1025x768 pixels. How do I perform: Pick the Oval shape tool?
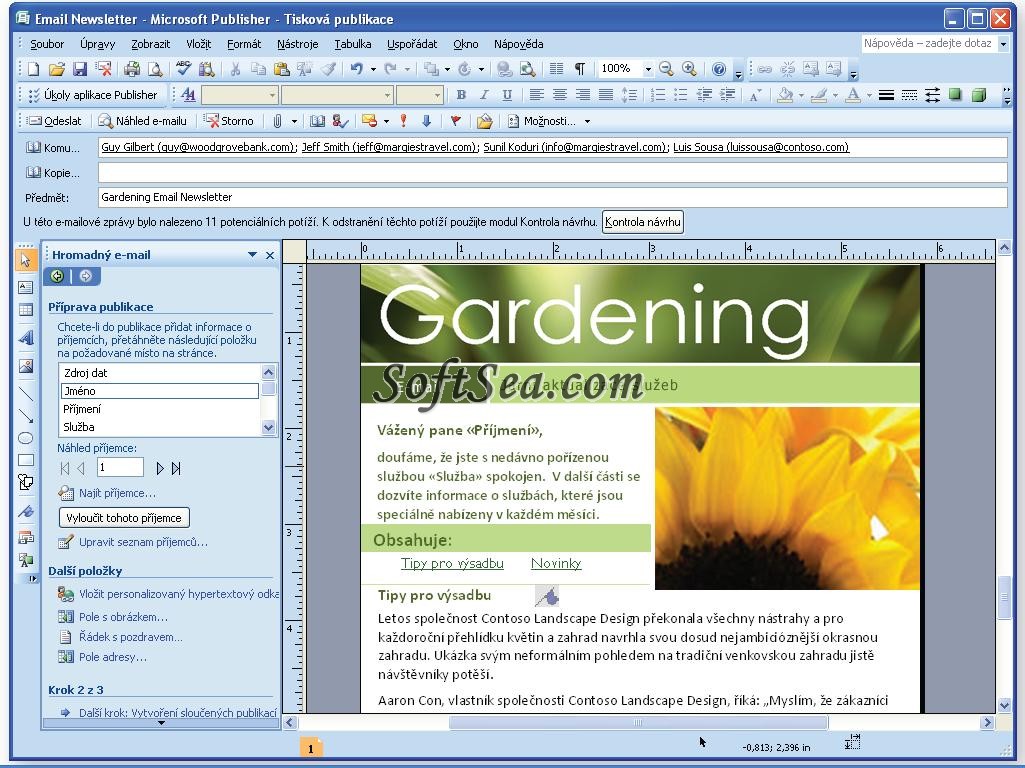pyautogui.click(x=26, y=438)
